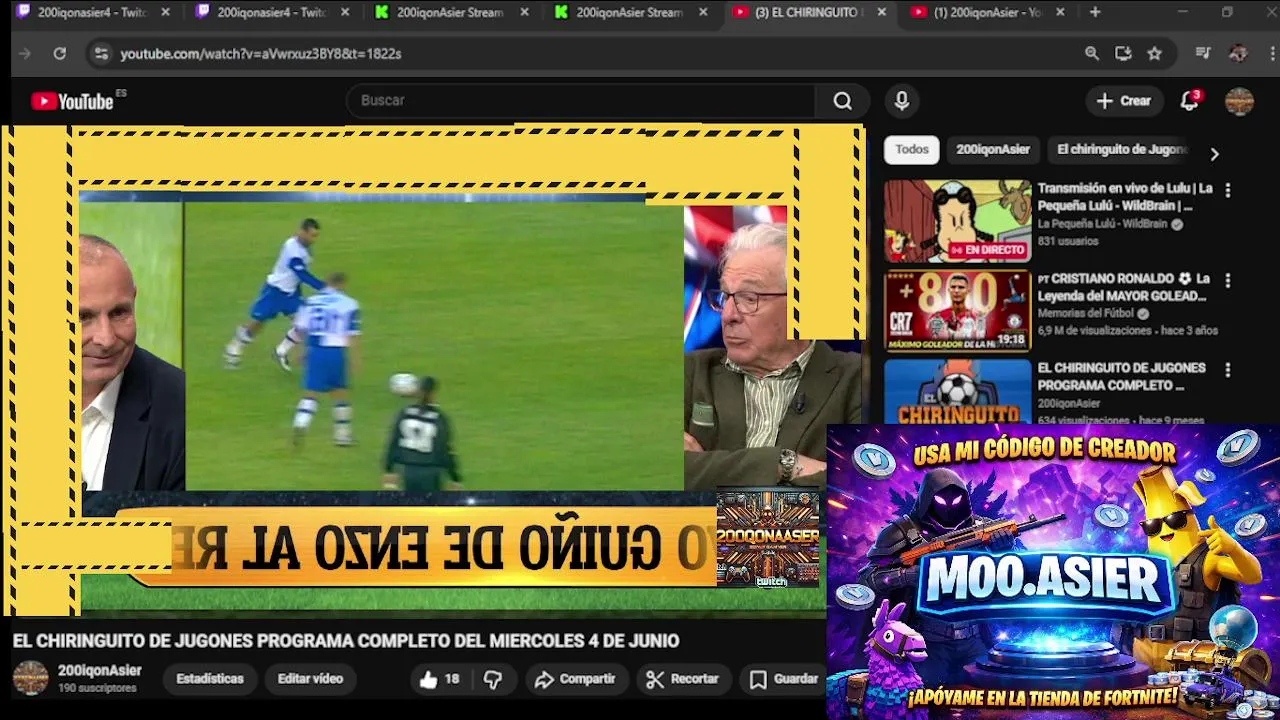Screen dimensions: 1280x720
Task: Select the Todos filter chip
Action: point(912,150)
